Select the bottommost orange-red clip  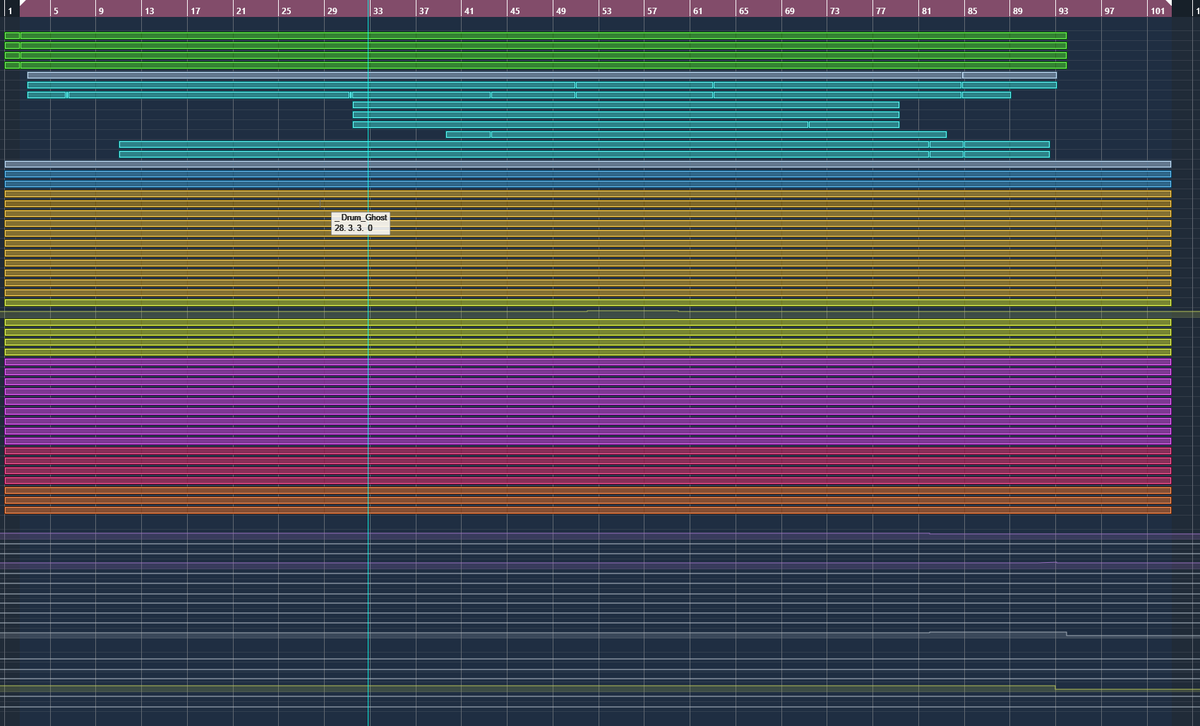(587, 510)
